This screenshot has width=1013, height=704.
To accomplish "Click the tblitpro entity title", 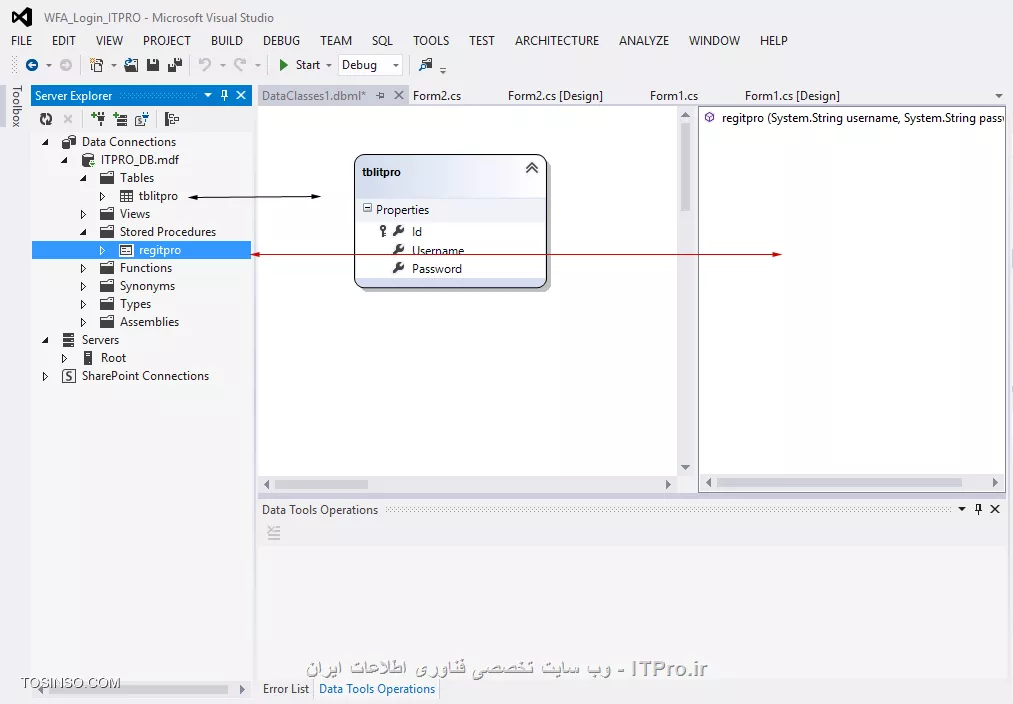I will point(381,172).
